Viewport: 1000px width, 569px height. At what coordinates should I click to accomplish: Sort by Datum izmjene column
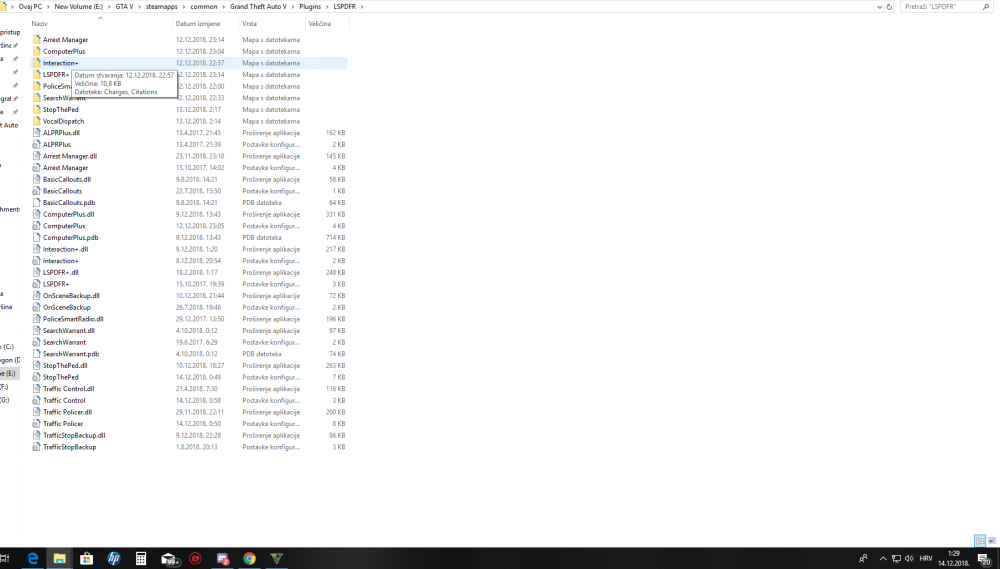198,24
